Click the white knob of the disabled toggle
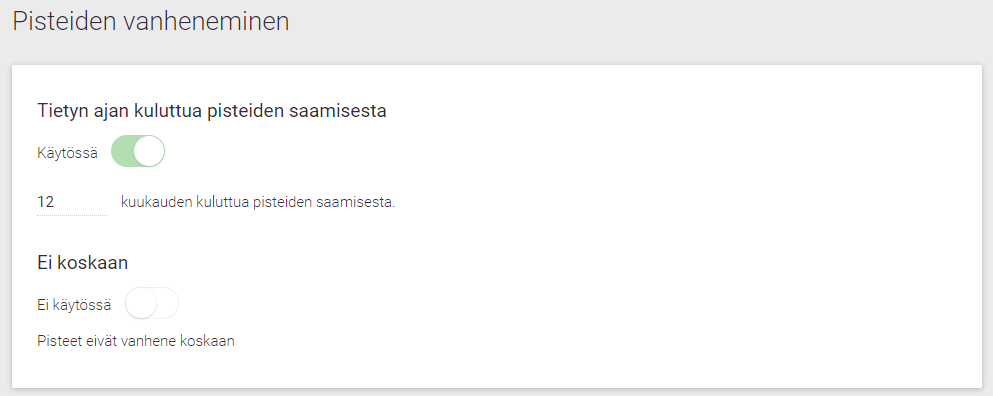Screen dimensions: 993x396 click(141, 304)
